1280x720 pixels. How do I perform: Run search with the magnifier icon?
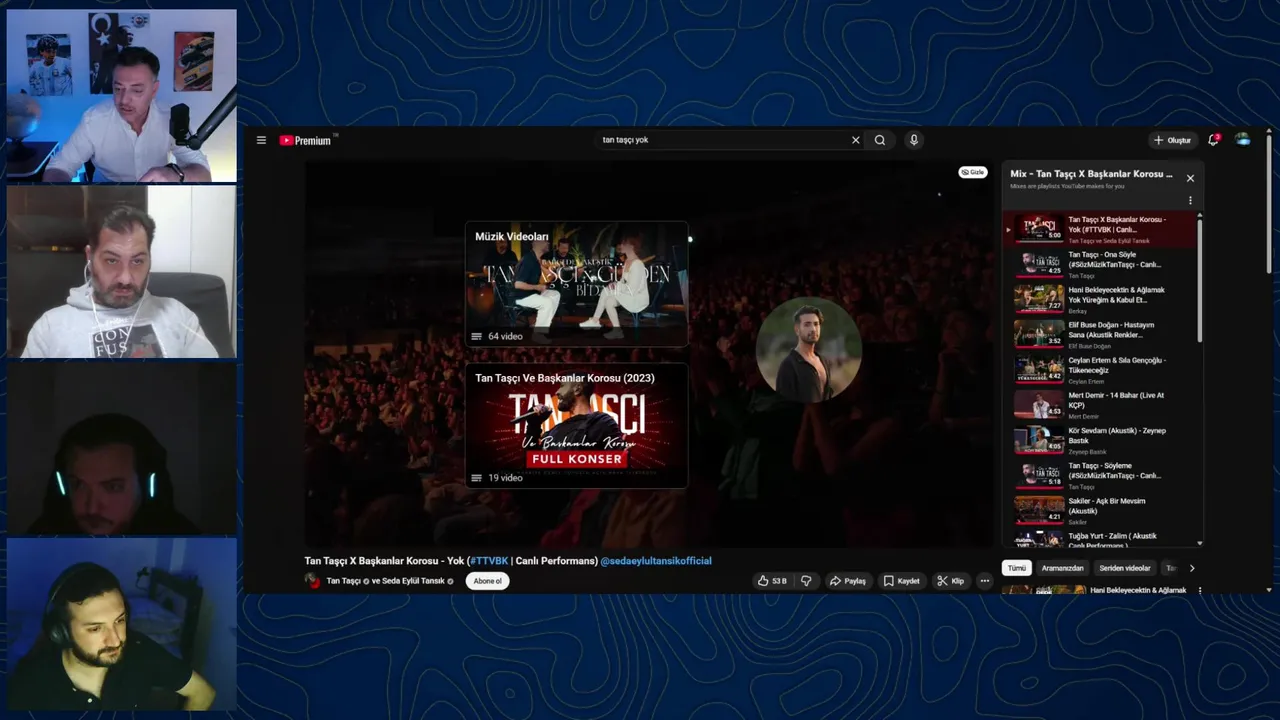(x=880, y=140)
